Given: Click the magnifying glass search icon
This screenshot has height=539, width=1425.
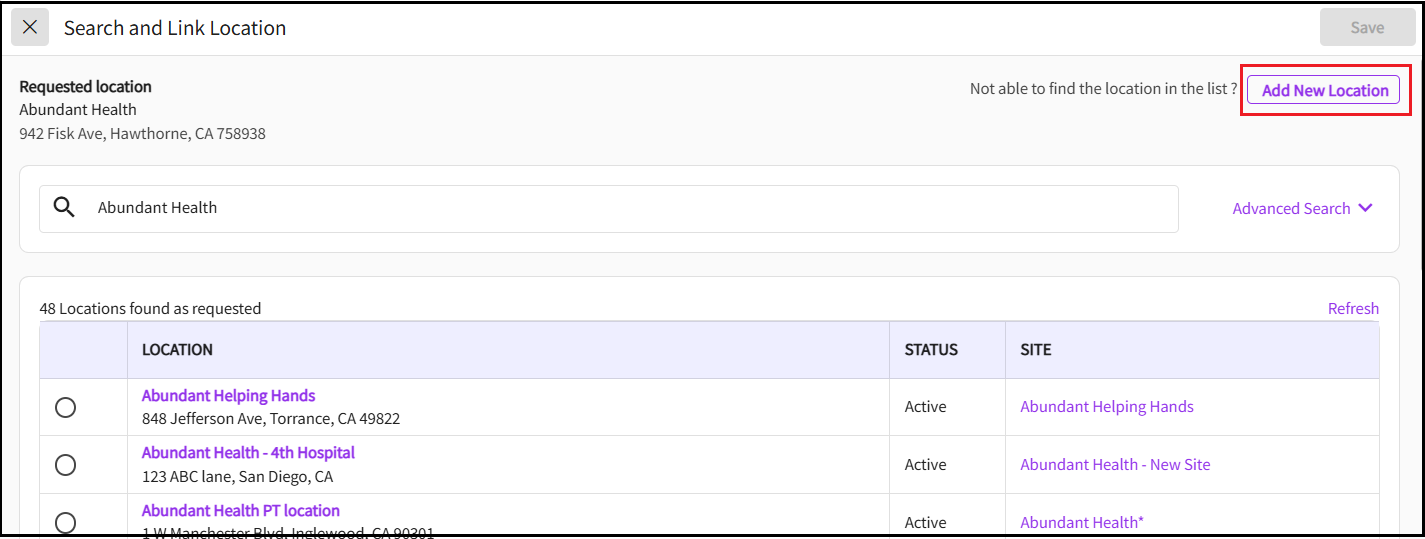Looking at the screenshot, I should [x=64, y=208].
